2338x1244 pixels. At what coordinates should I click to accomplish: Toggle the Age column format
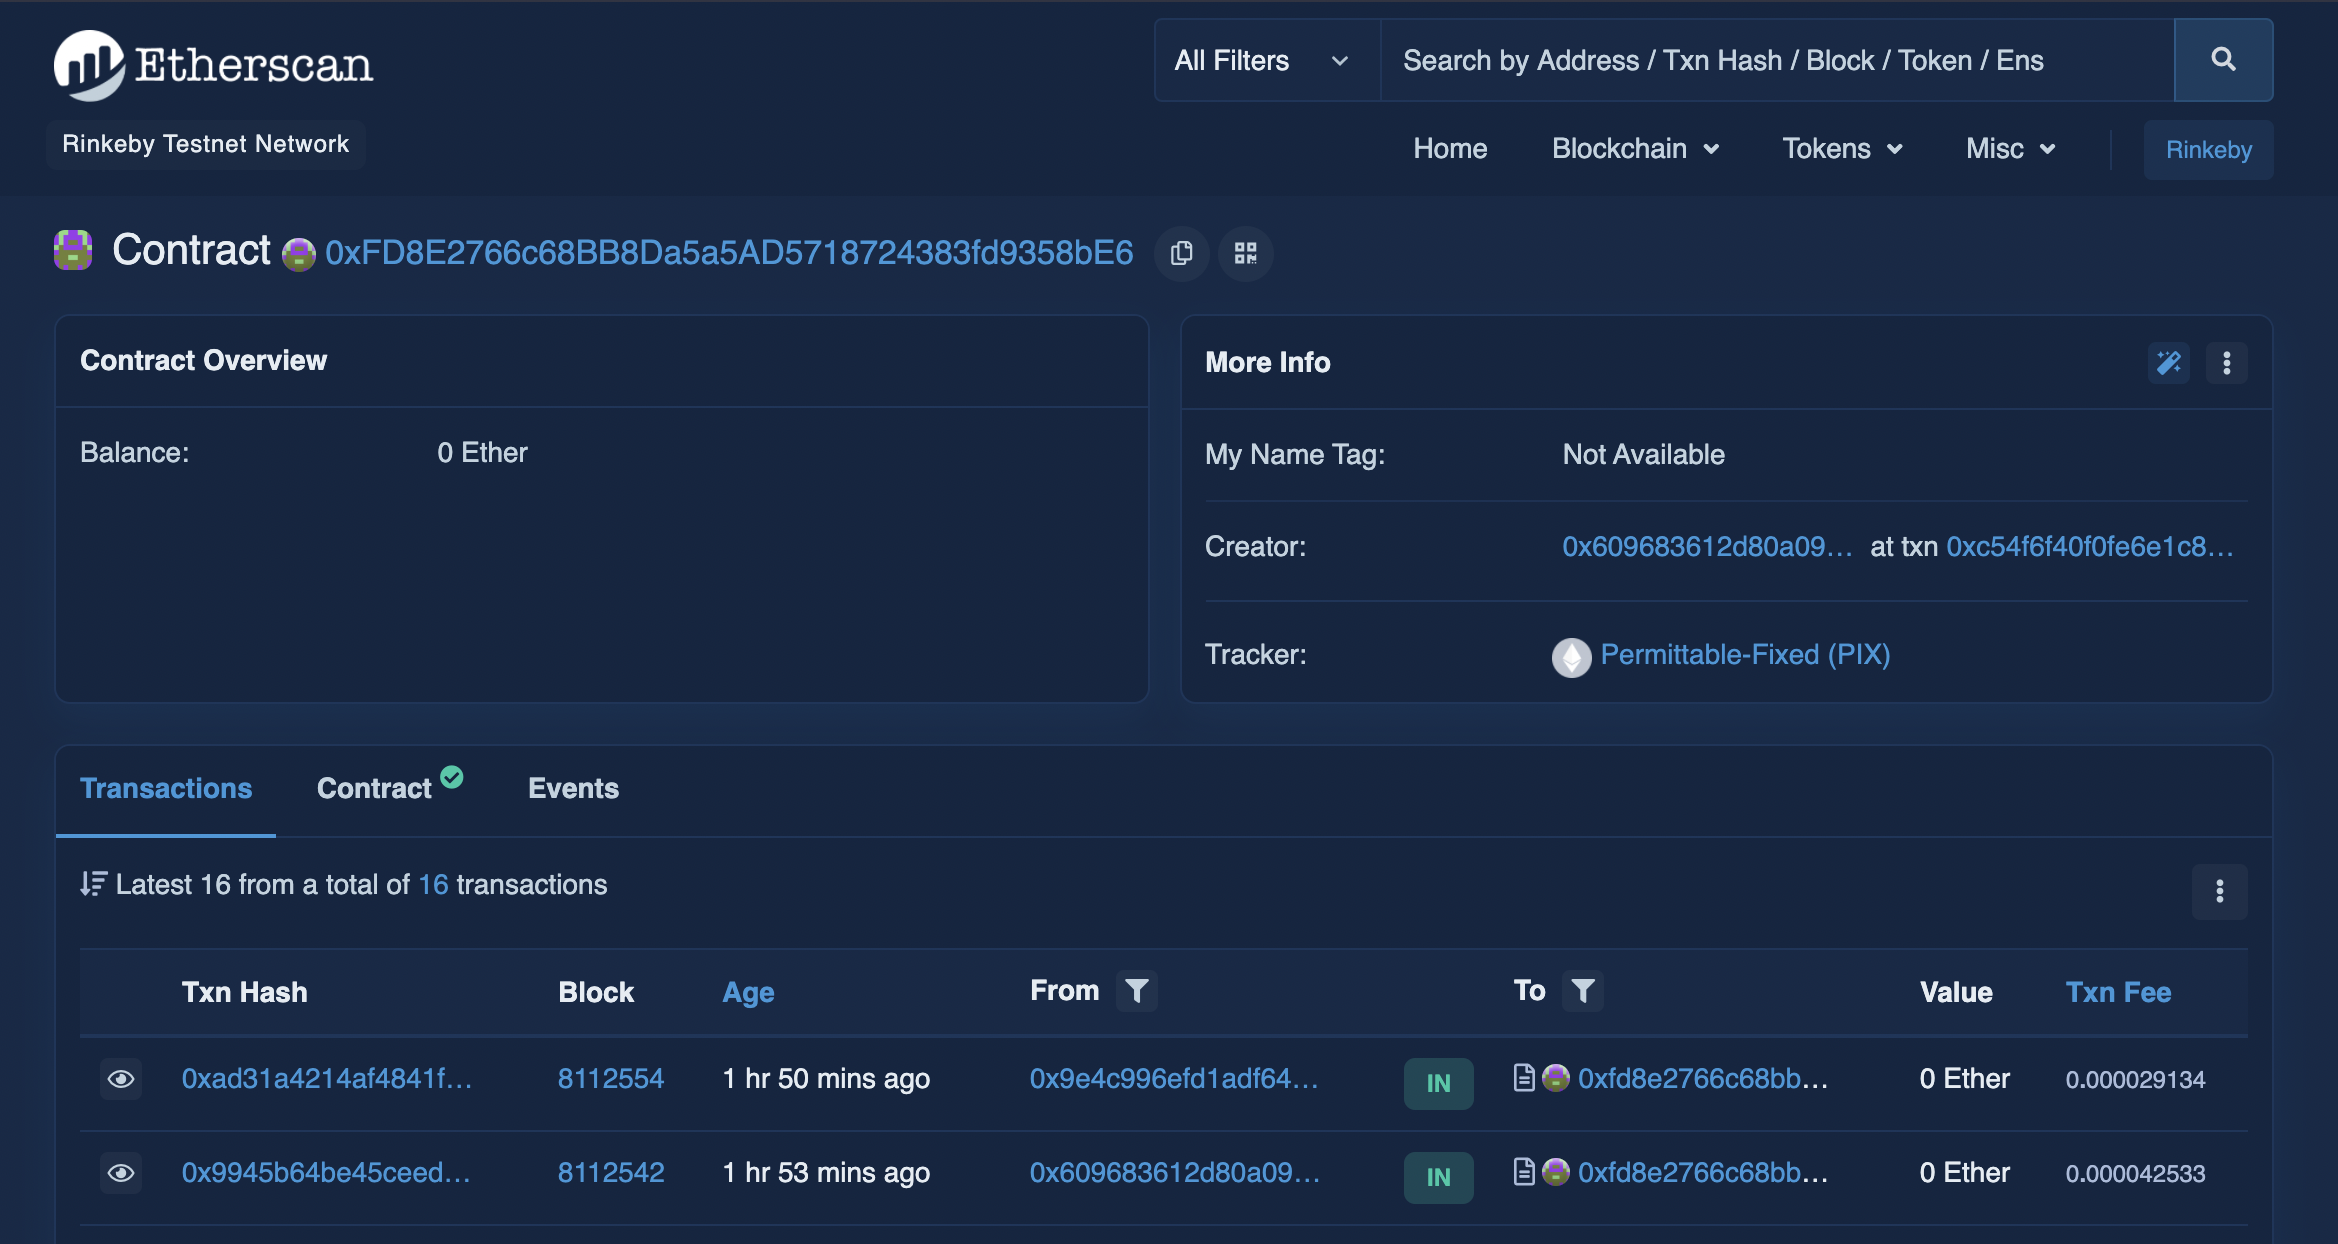(748, 992)
